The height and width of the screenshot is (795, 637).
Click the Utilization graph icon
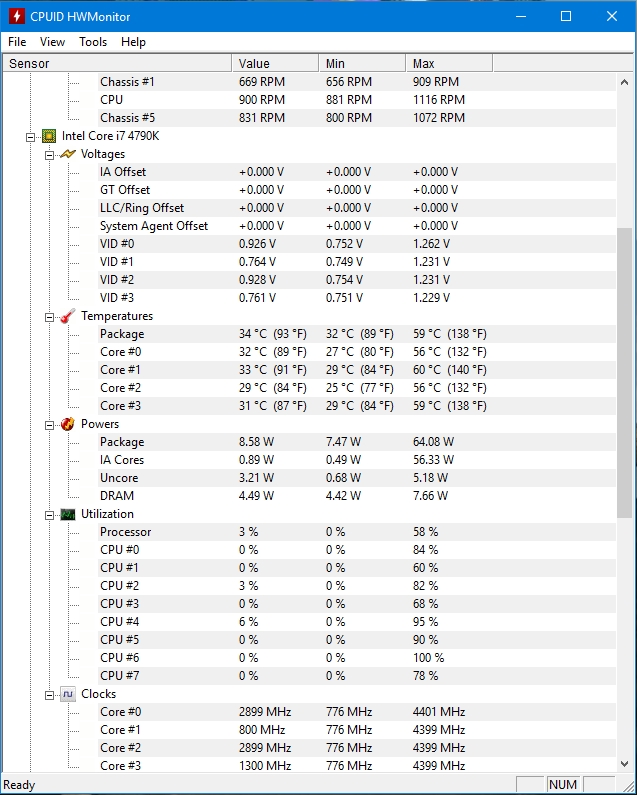coord(68,514)
